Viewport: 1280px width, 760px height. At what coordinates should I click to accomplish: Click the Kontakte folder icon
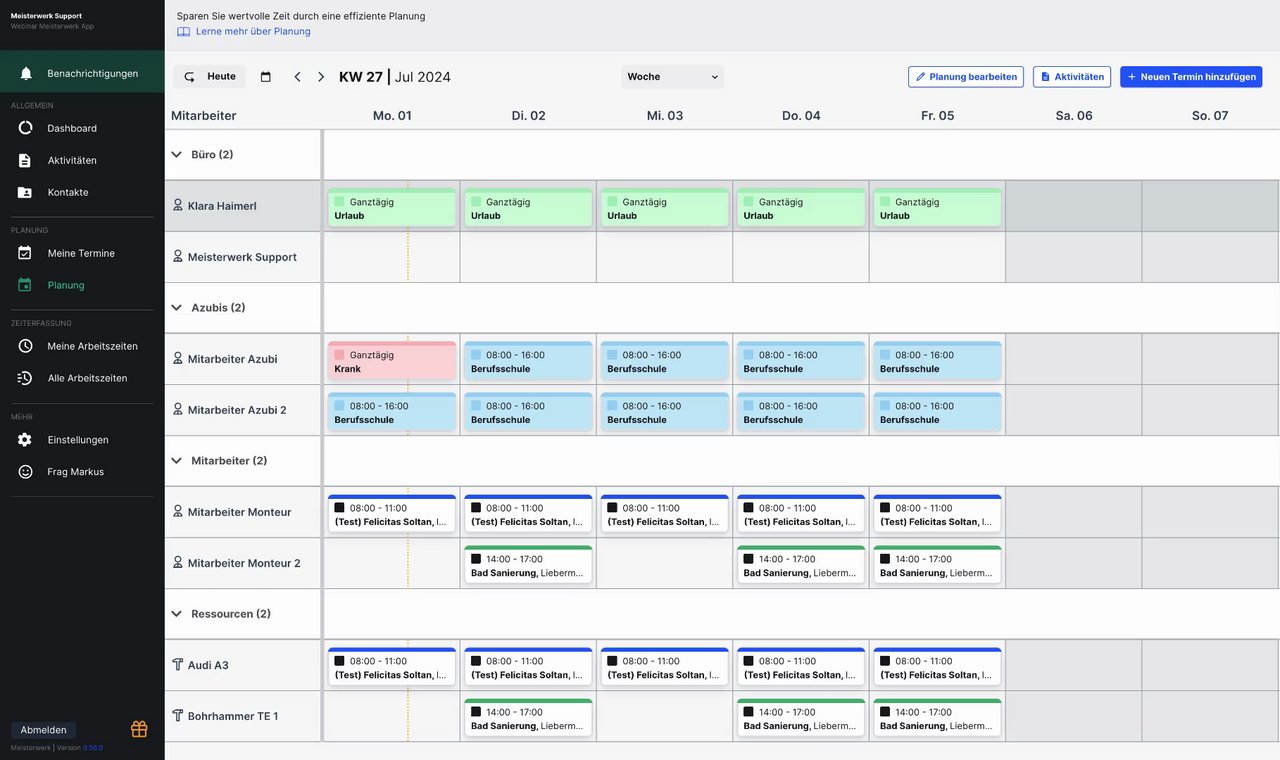click(25, 192)
